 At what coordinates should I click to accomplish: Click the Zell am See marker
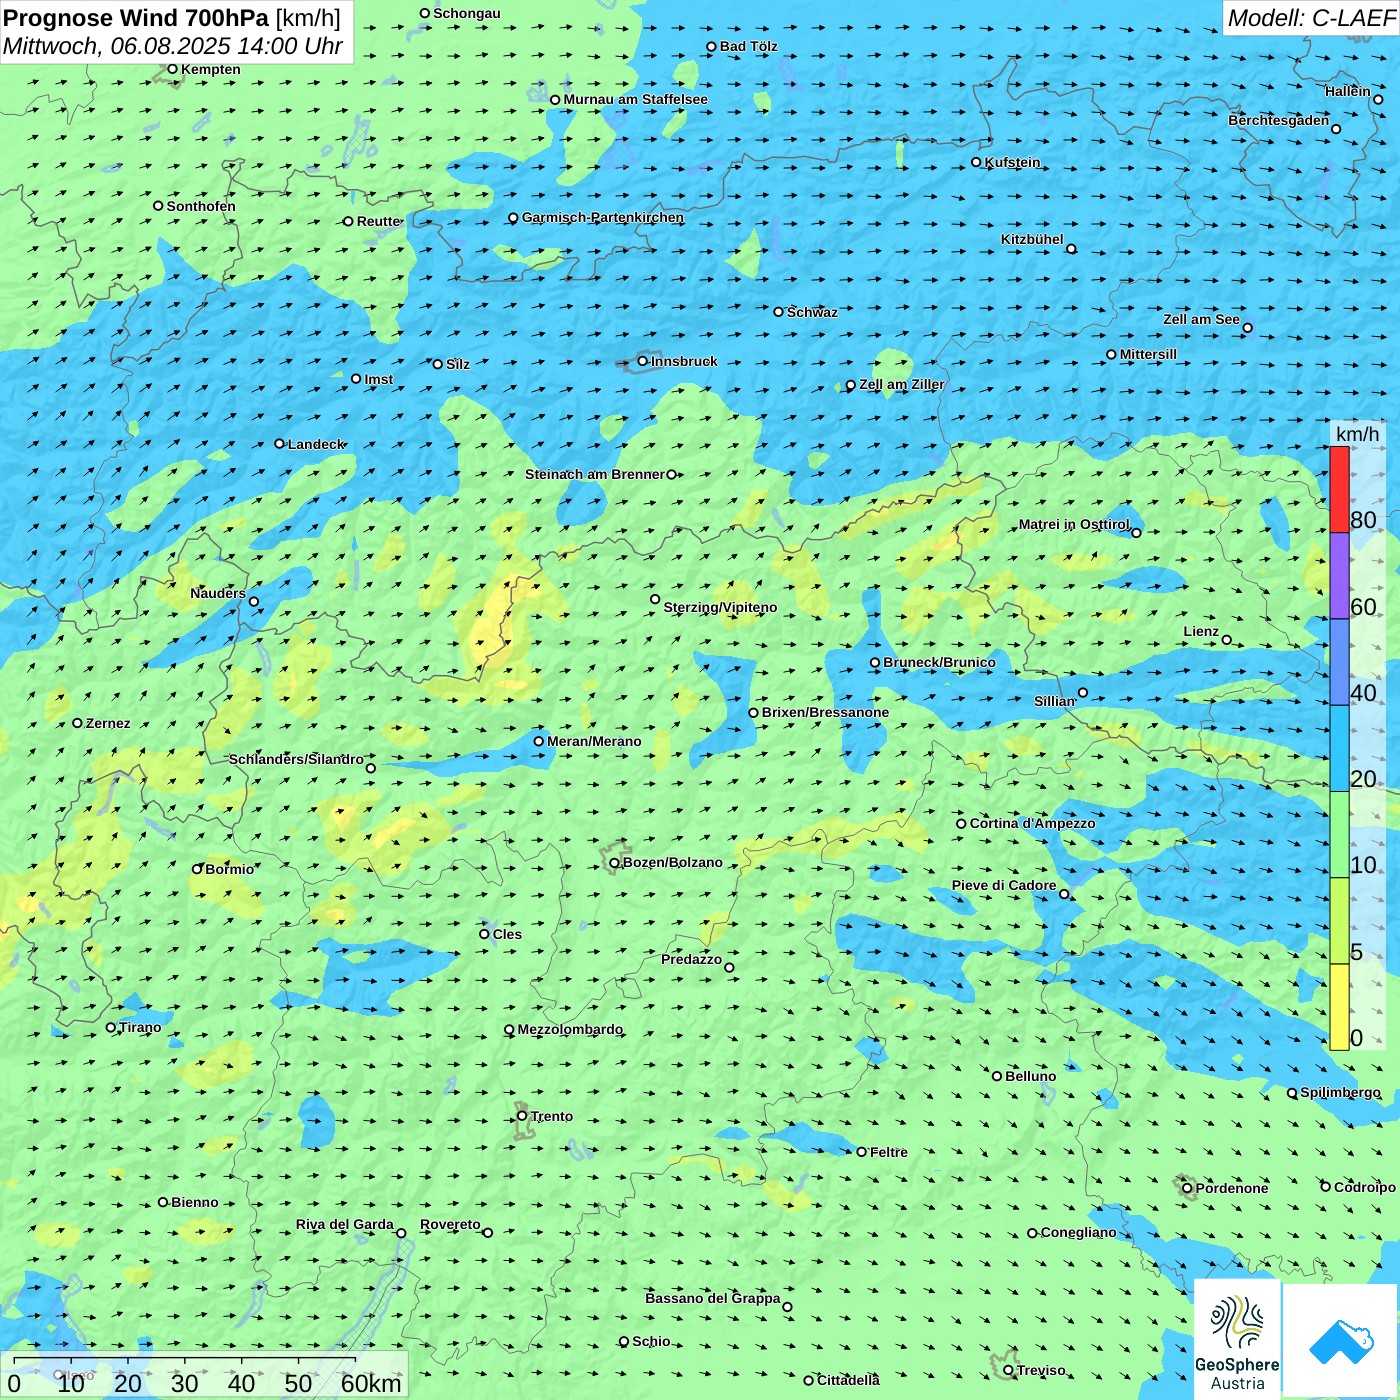point(1247,328)
